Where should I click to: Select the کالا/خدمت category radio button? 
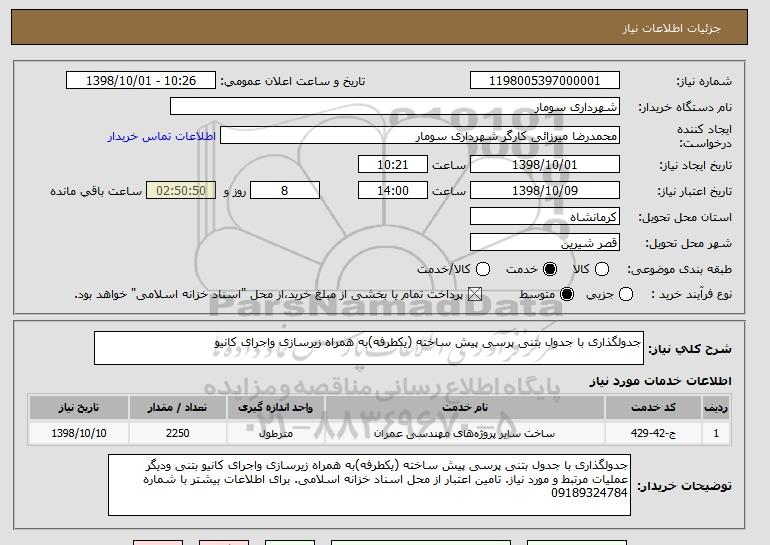tap(483, 269)
